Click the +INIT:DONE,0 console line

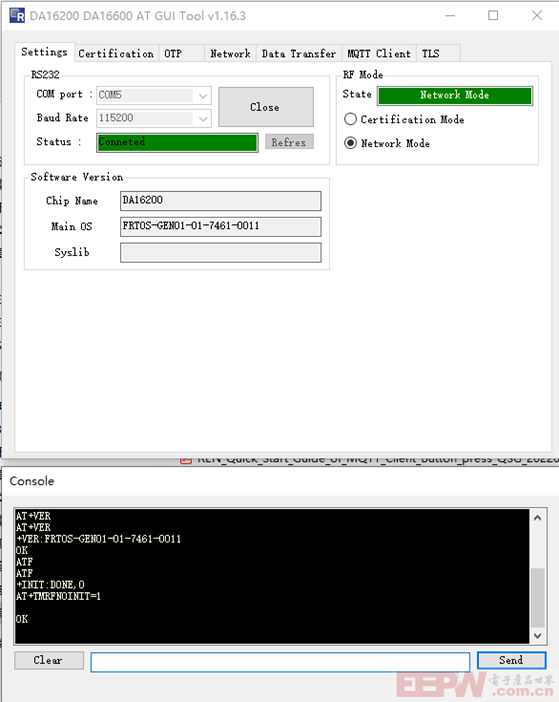(x=50, y=585)
